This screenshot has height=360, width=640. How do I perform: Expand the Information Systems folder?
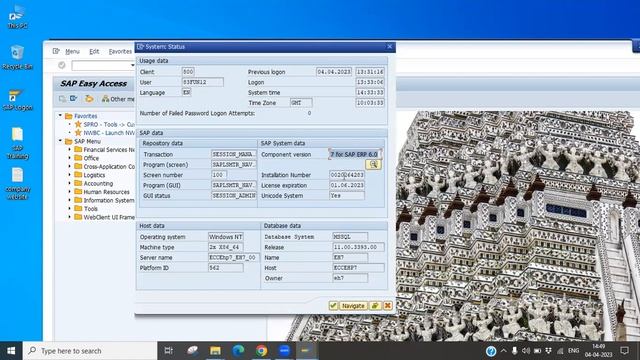(x=69, y=200)
